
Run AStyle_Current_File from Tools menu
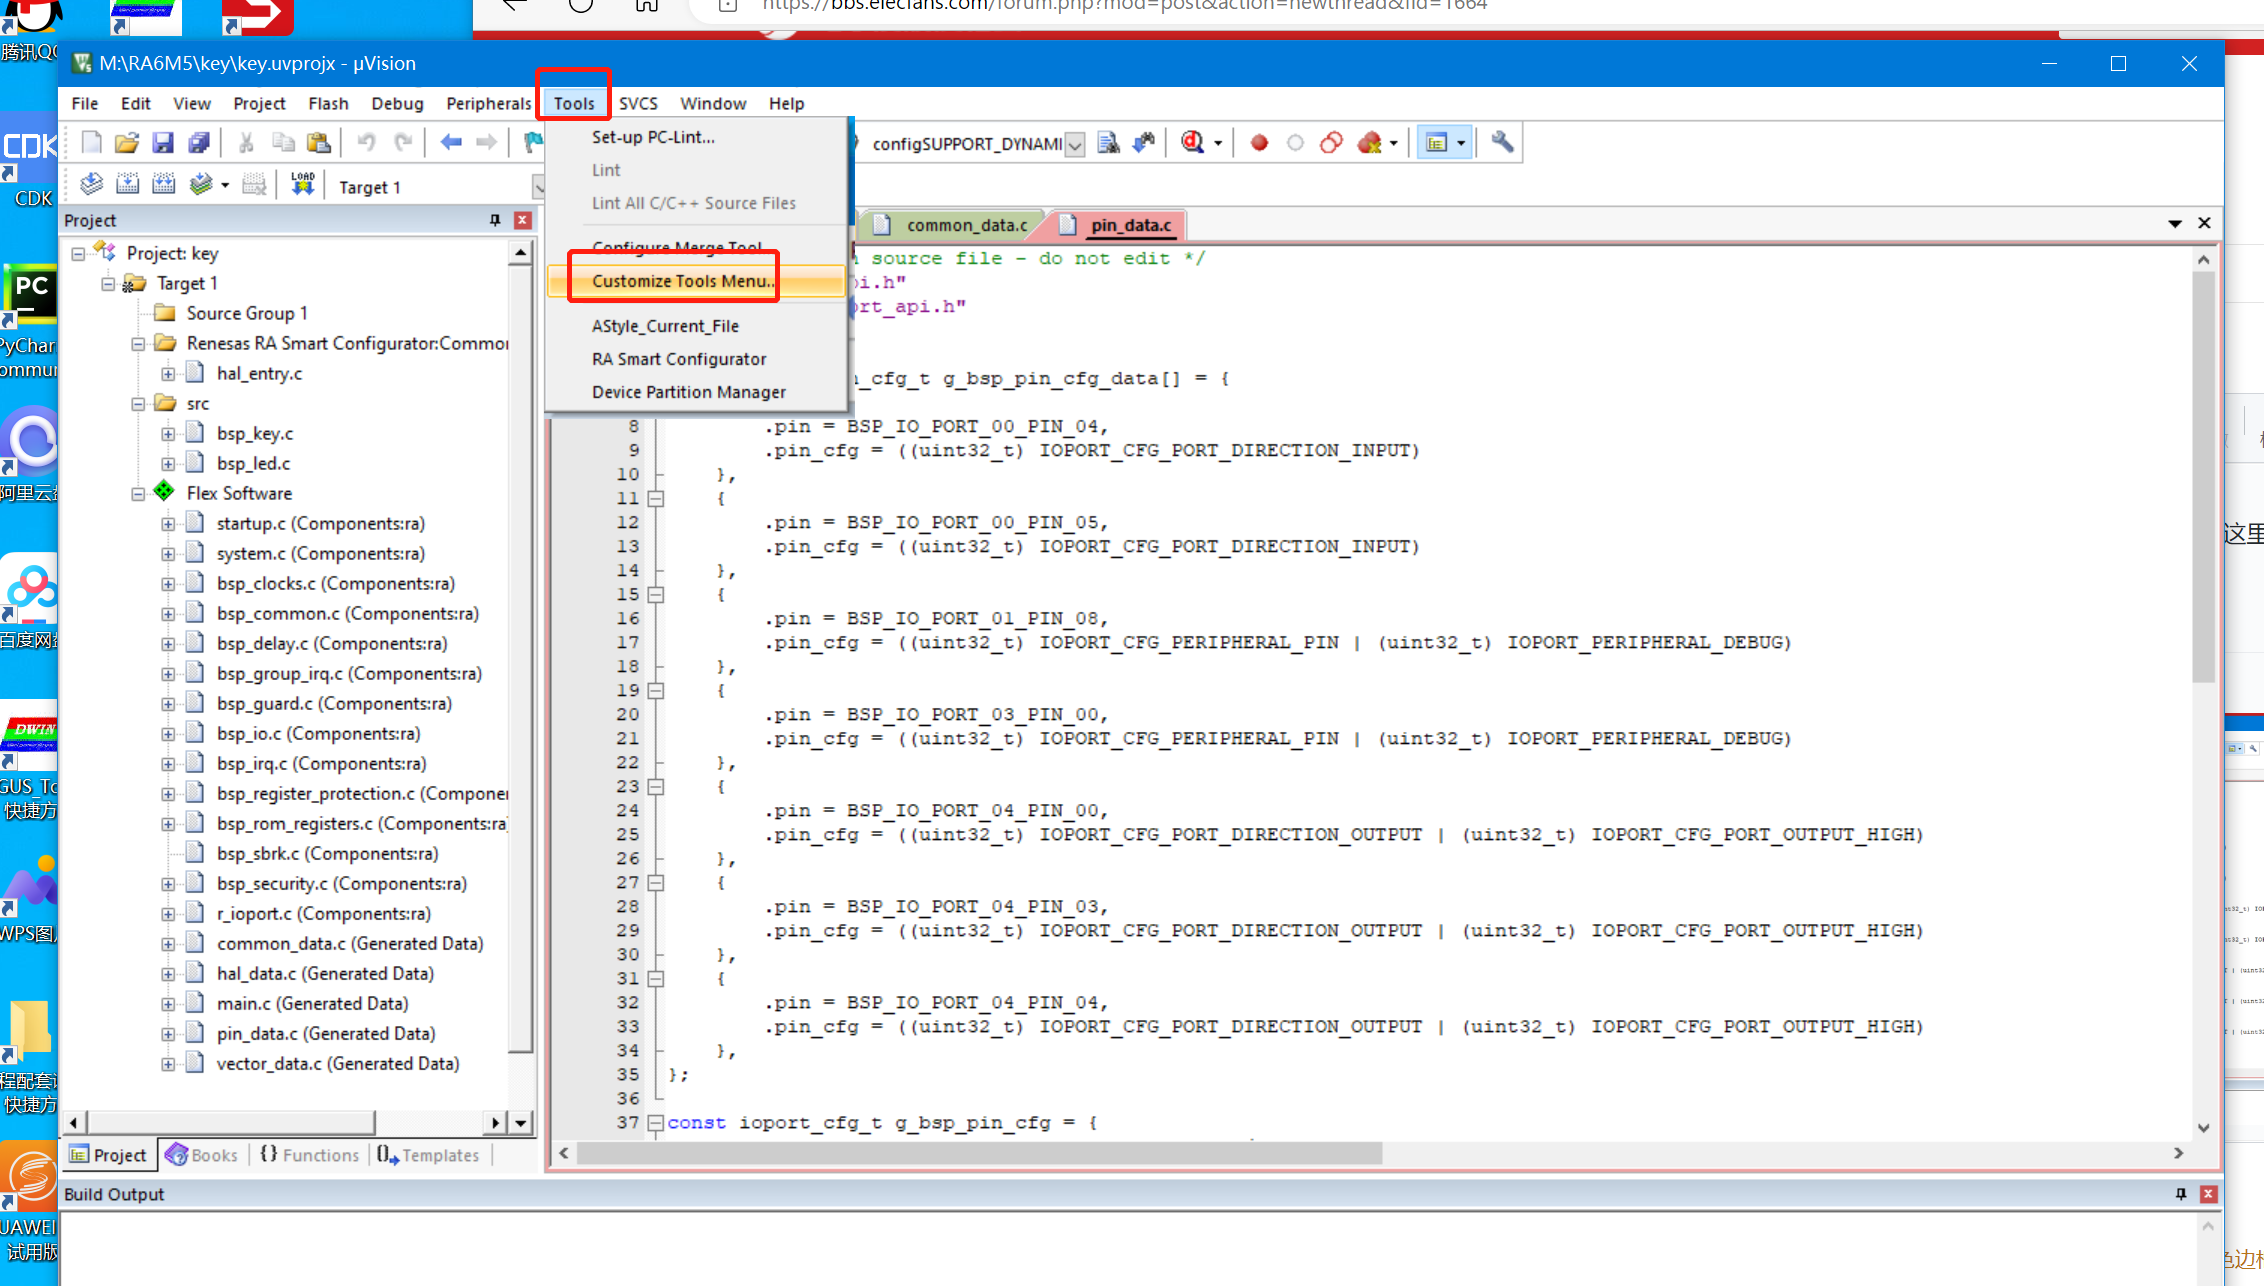696,326
